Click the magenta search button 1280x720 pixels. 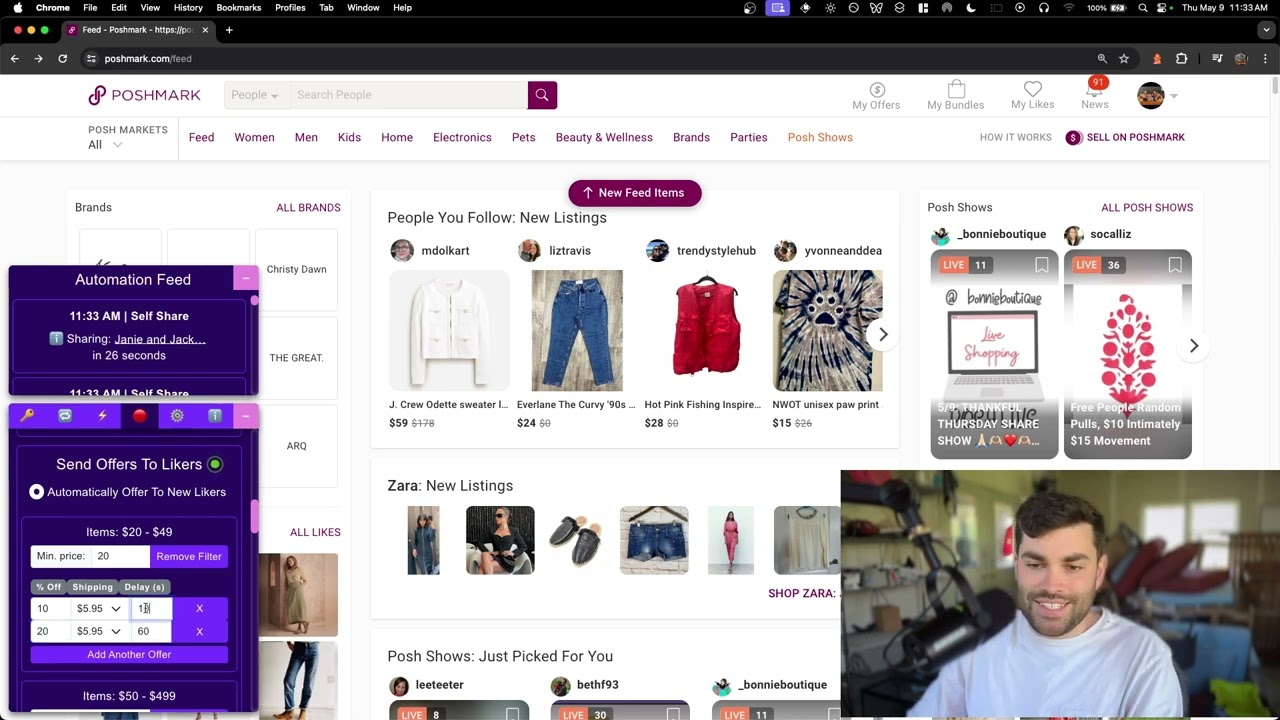point(542,95)
